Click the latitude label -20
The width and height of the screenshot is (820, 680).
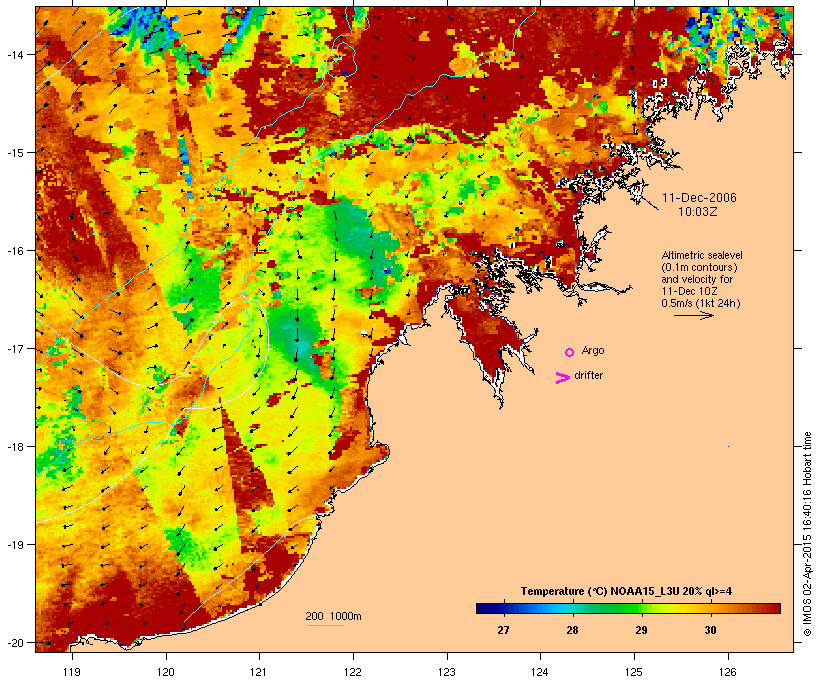15,643
